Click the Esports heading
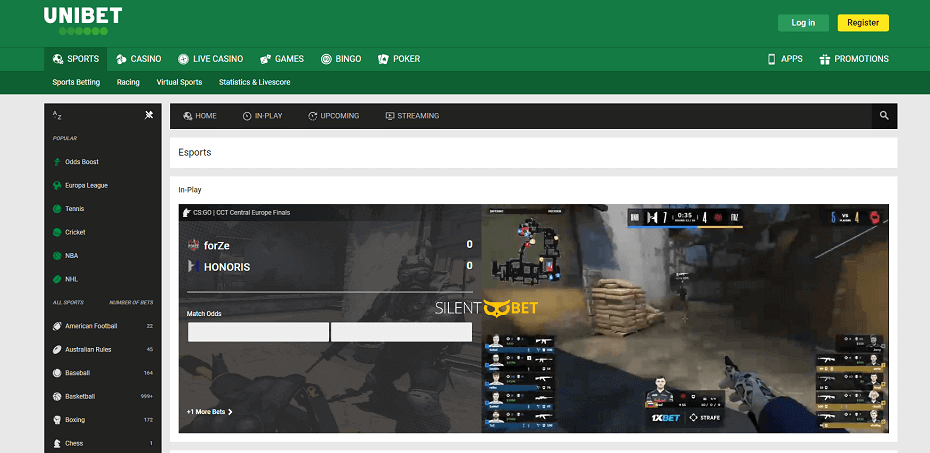This screenshot has width=930, height=453. point(195,152)
